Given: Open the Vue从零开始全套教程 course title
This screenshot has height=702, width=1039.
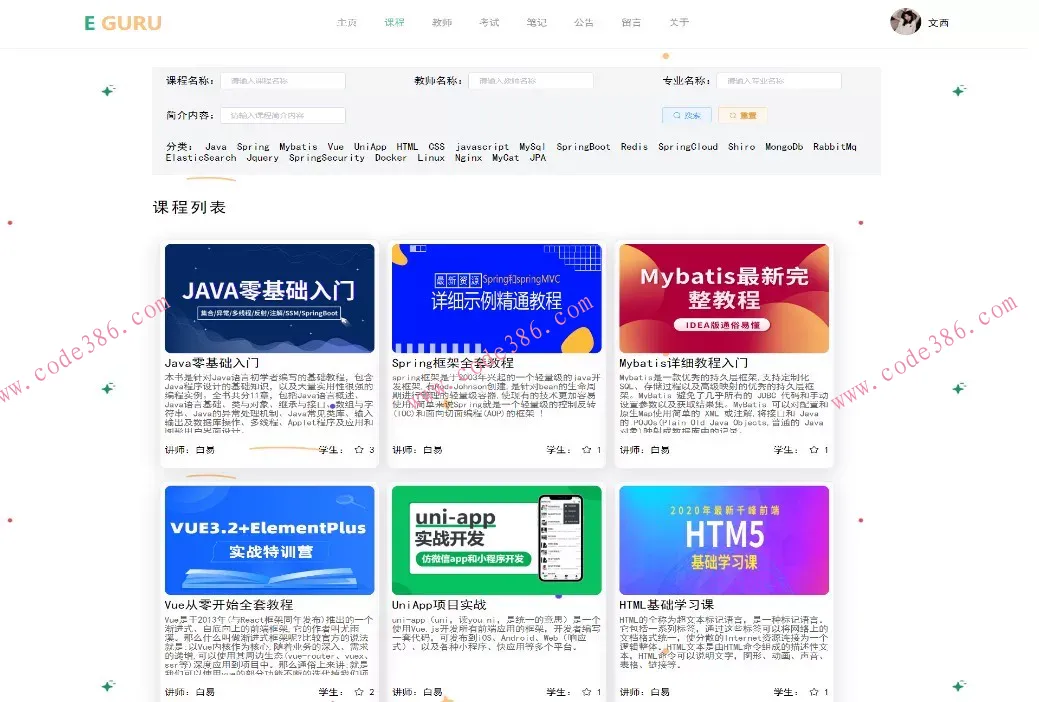Looking at the screenshot, I should pyautogui.click(x=231, y=604).
